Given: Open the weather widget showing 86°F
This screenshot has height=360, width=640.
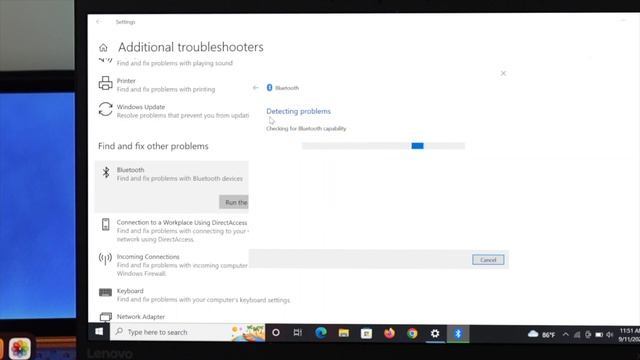Looking at the screenshot, I should click(x=541, y=334).
